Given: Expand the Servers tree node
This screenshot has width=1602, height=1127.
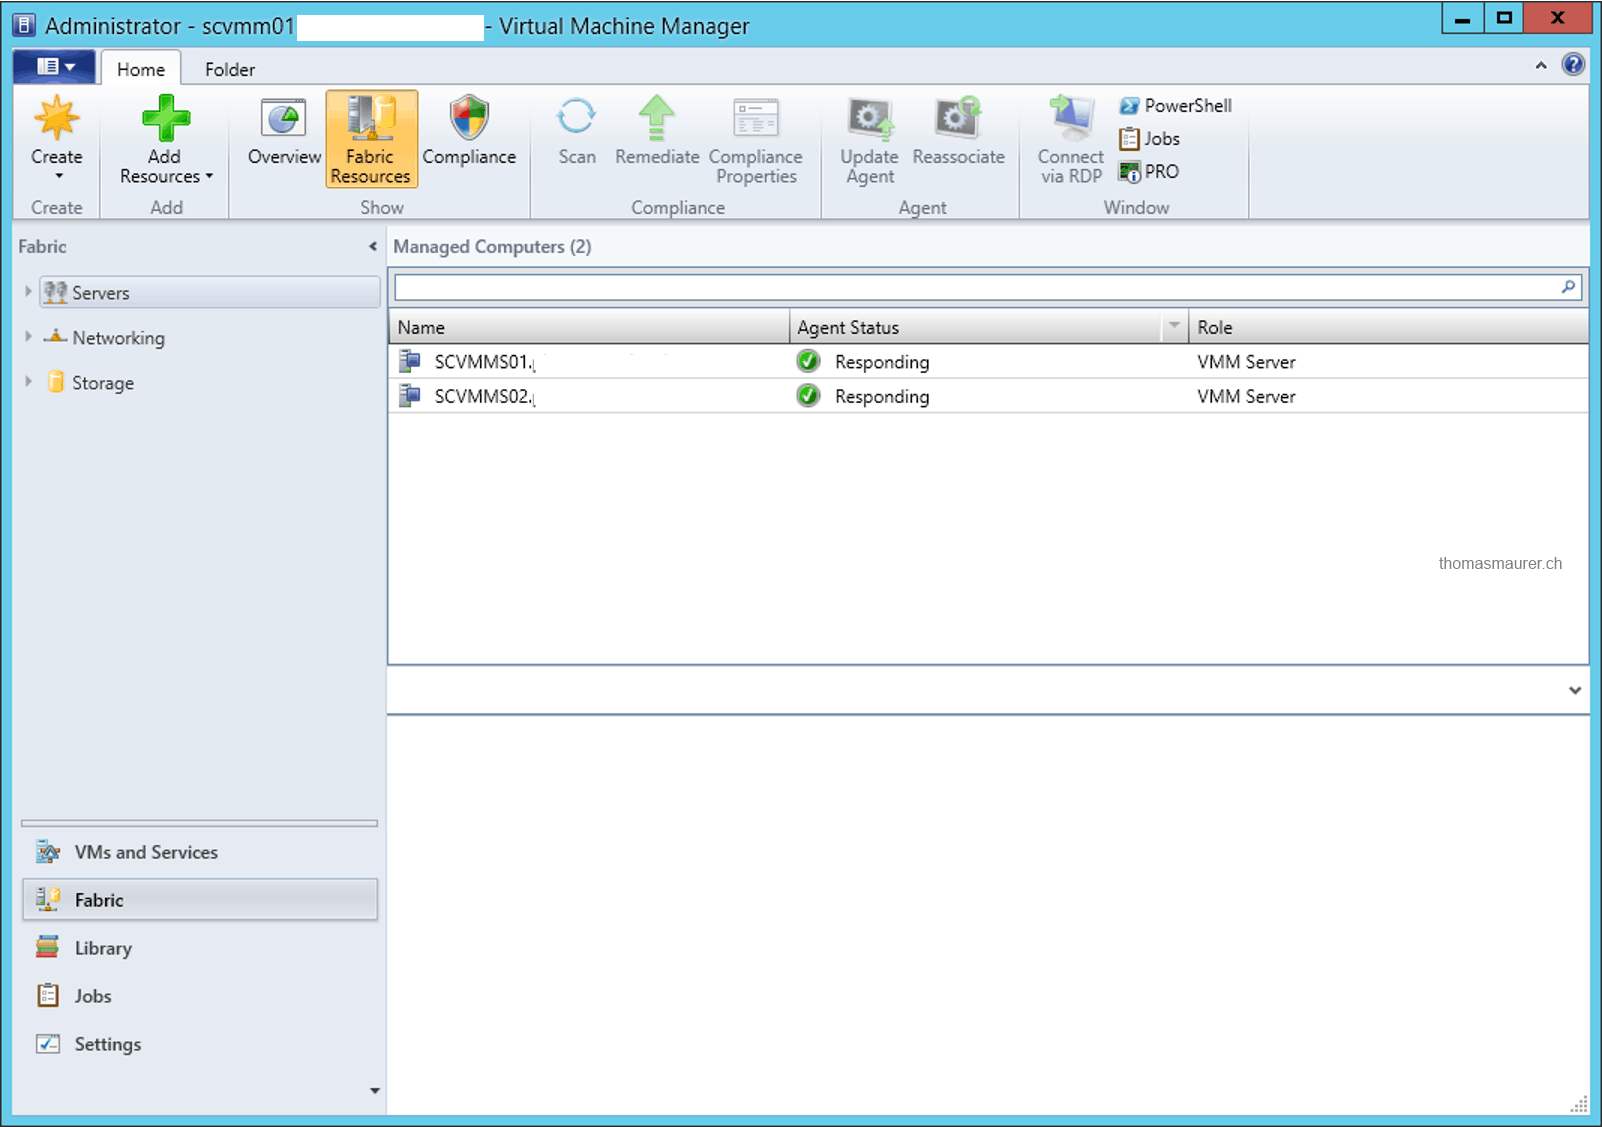Looking at the screenshot, I should (28, 291).
